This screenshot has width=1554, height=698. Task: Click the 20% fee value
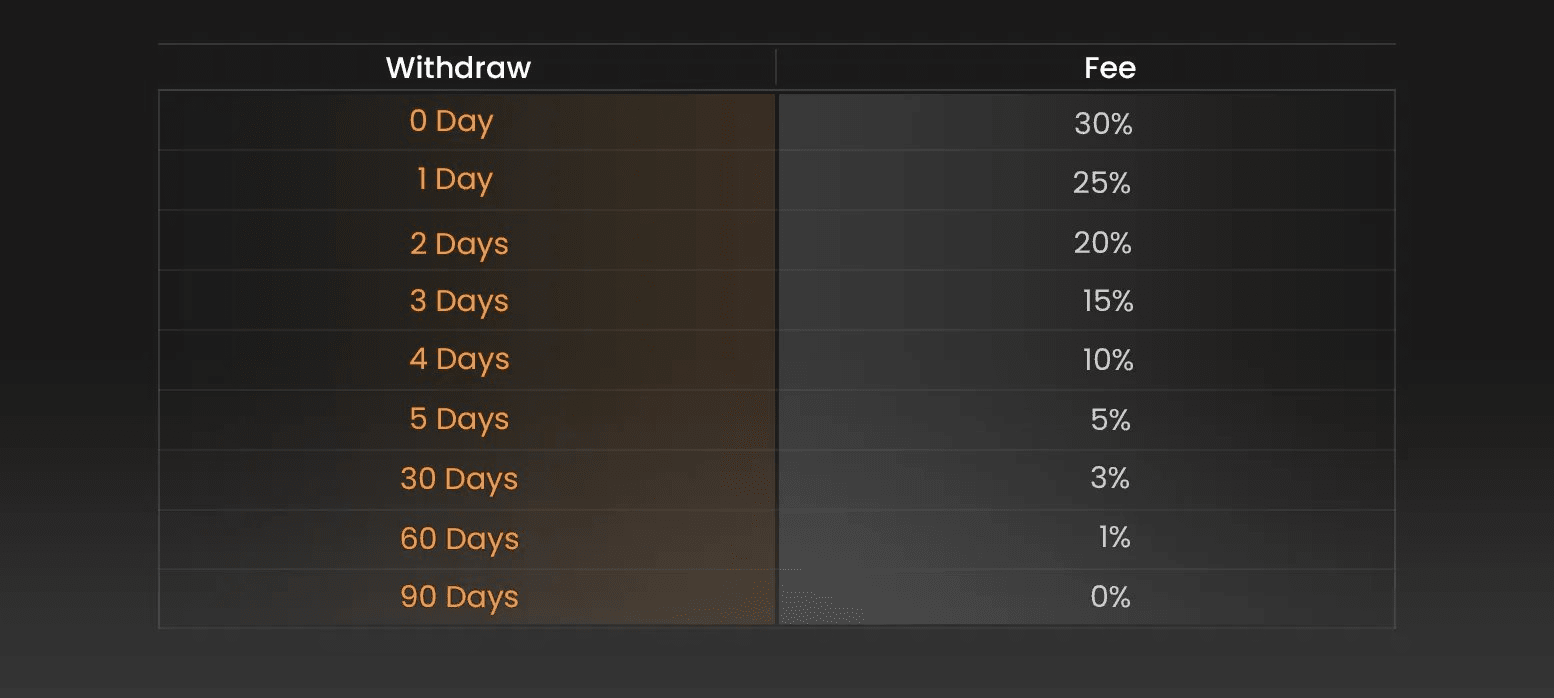coord(1103,243)
